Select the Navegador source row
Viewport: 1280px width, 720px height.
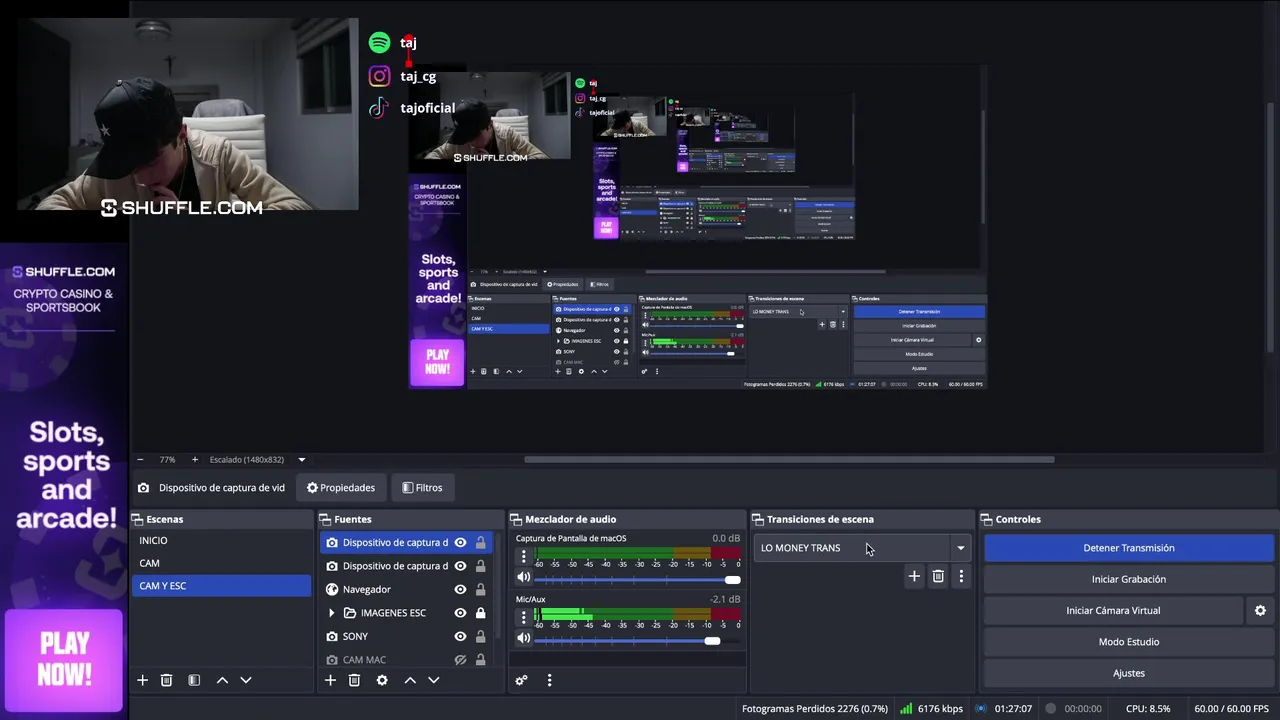pyautogui.click(x=408, y=589)
